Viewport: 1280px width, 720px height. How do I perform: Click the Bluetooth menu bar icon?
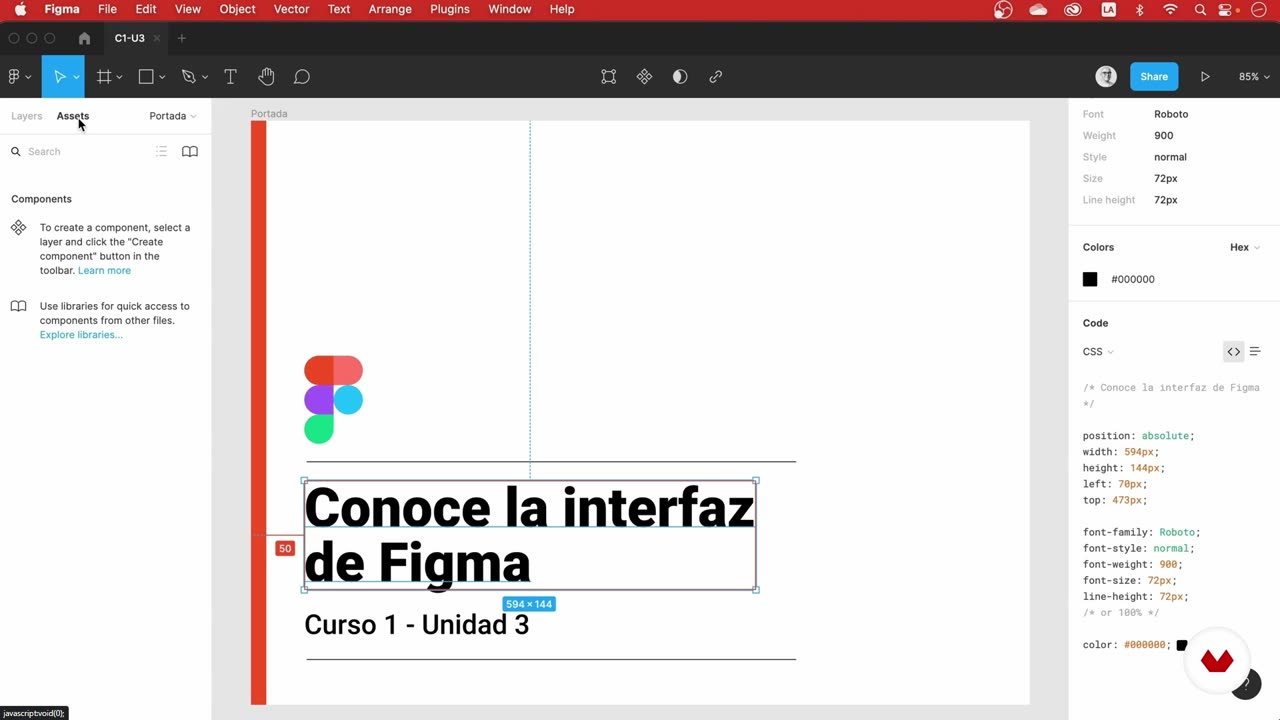tap(1139, 9)
